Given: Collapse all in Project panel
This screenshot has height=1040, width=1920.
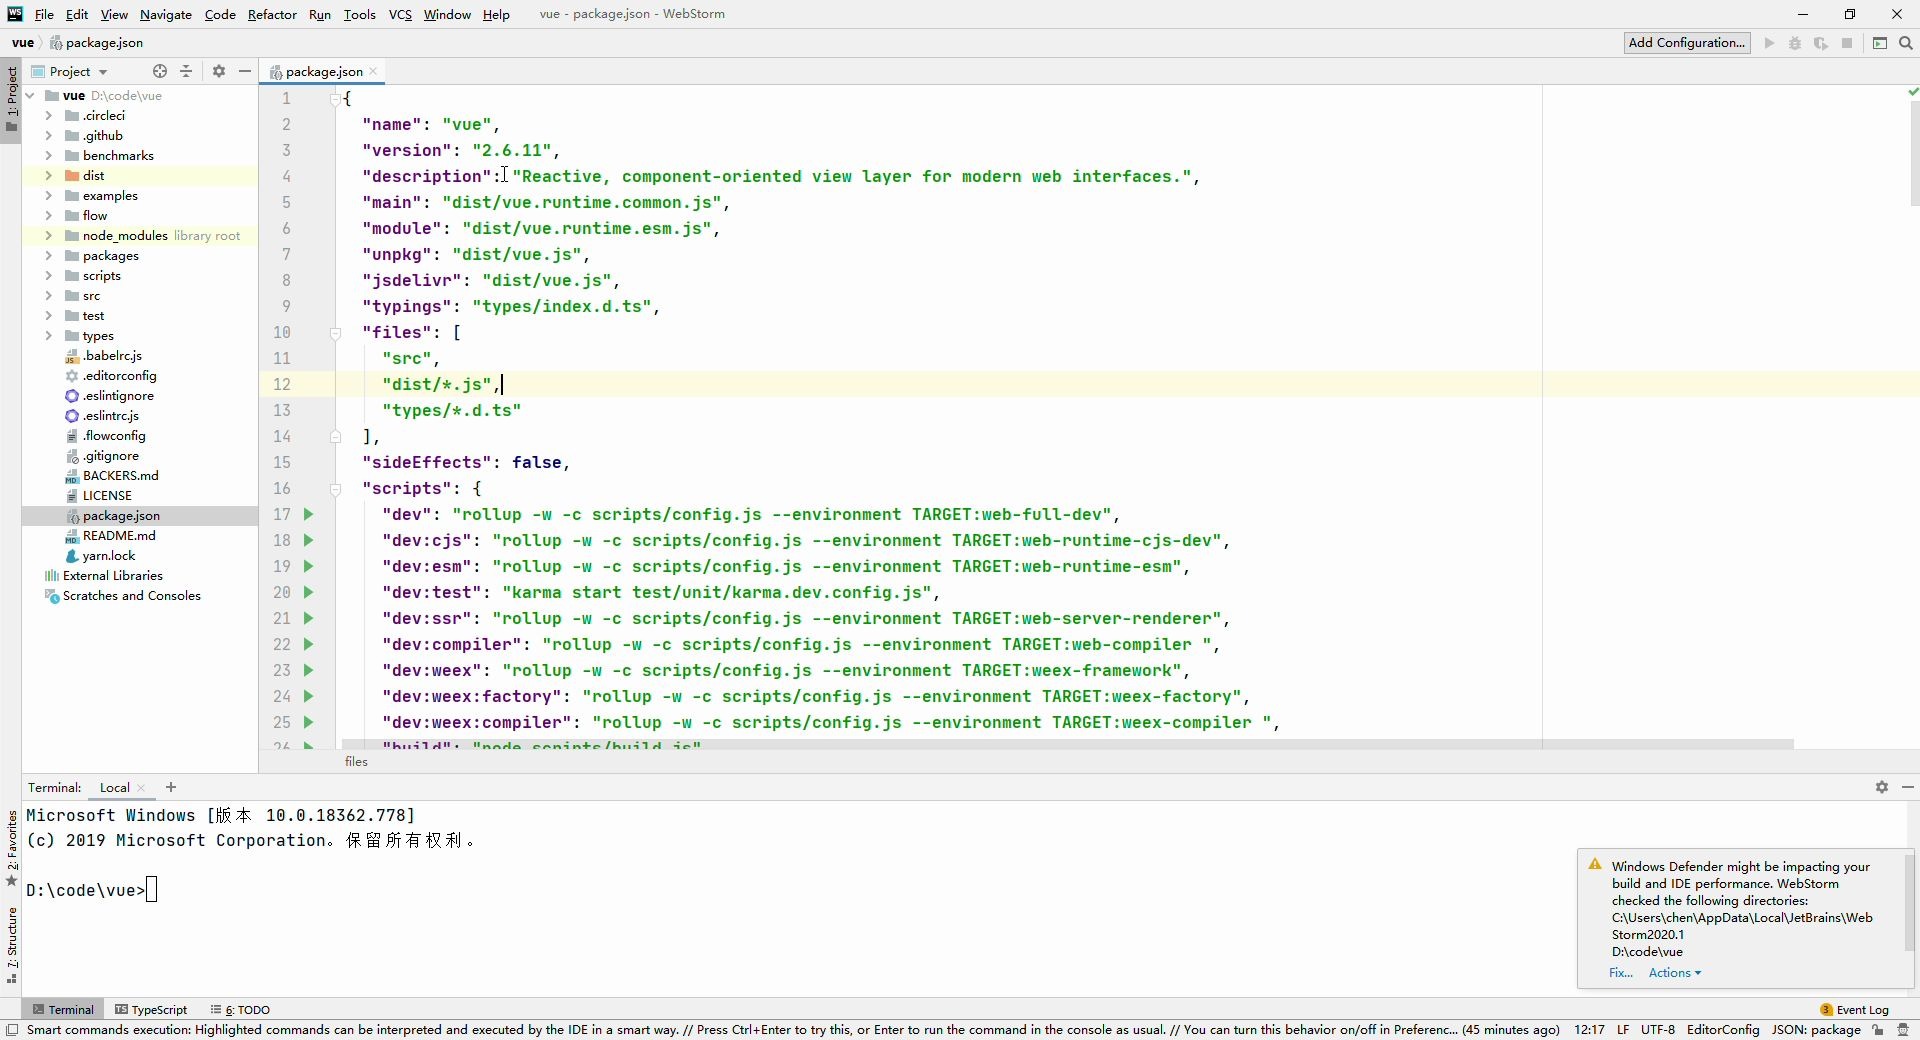Looking at the screenshot, I should tap(186, 71).
